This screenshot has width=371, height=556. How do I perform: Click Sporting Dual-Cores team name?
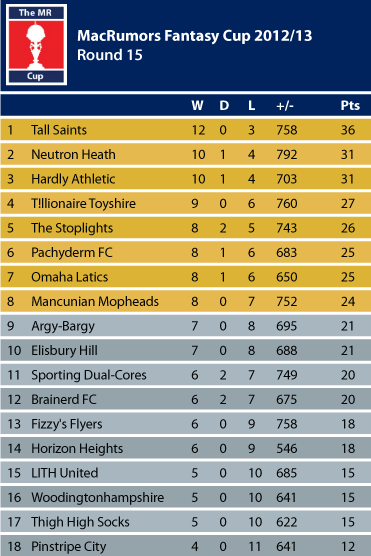click(89, 375)
